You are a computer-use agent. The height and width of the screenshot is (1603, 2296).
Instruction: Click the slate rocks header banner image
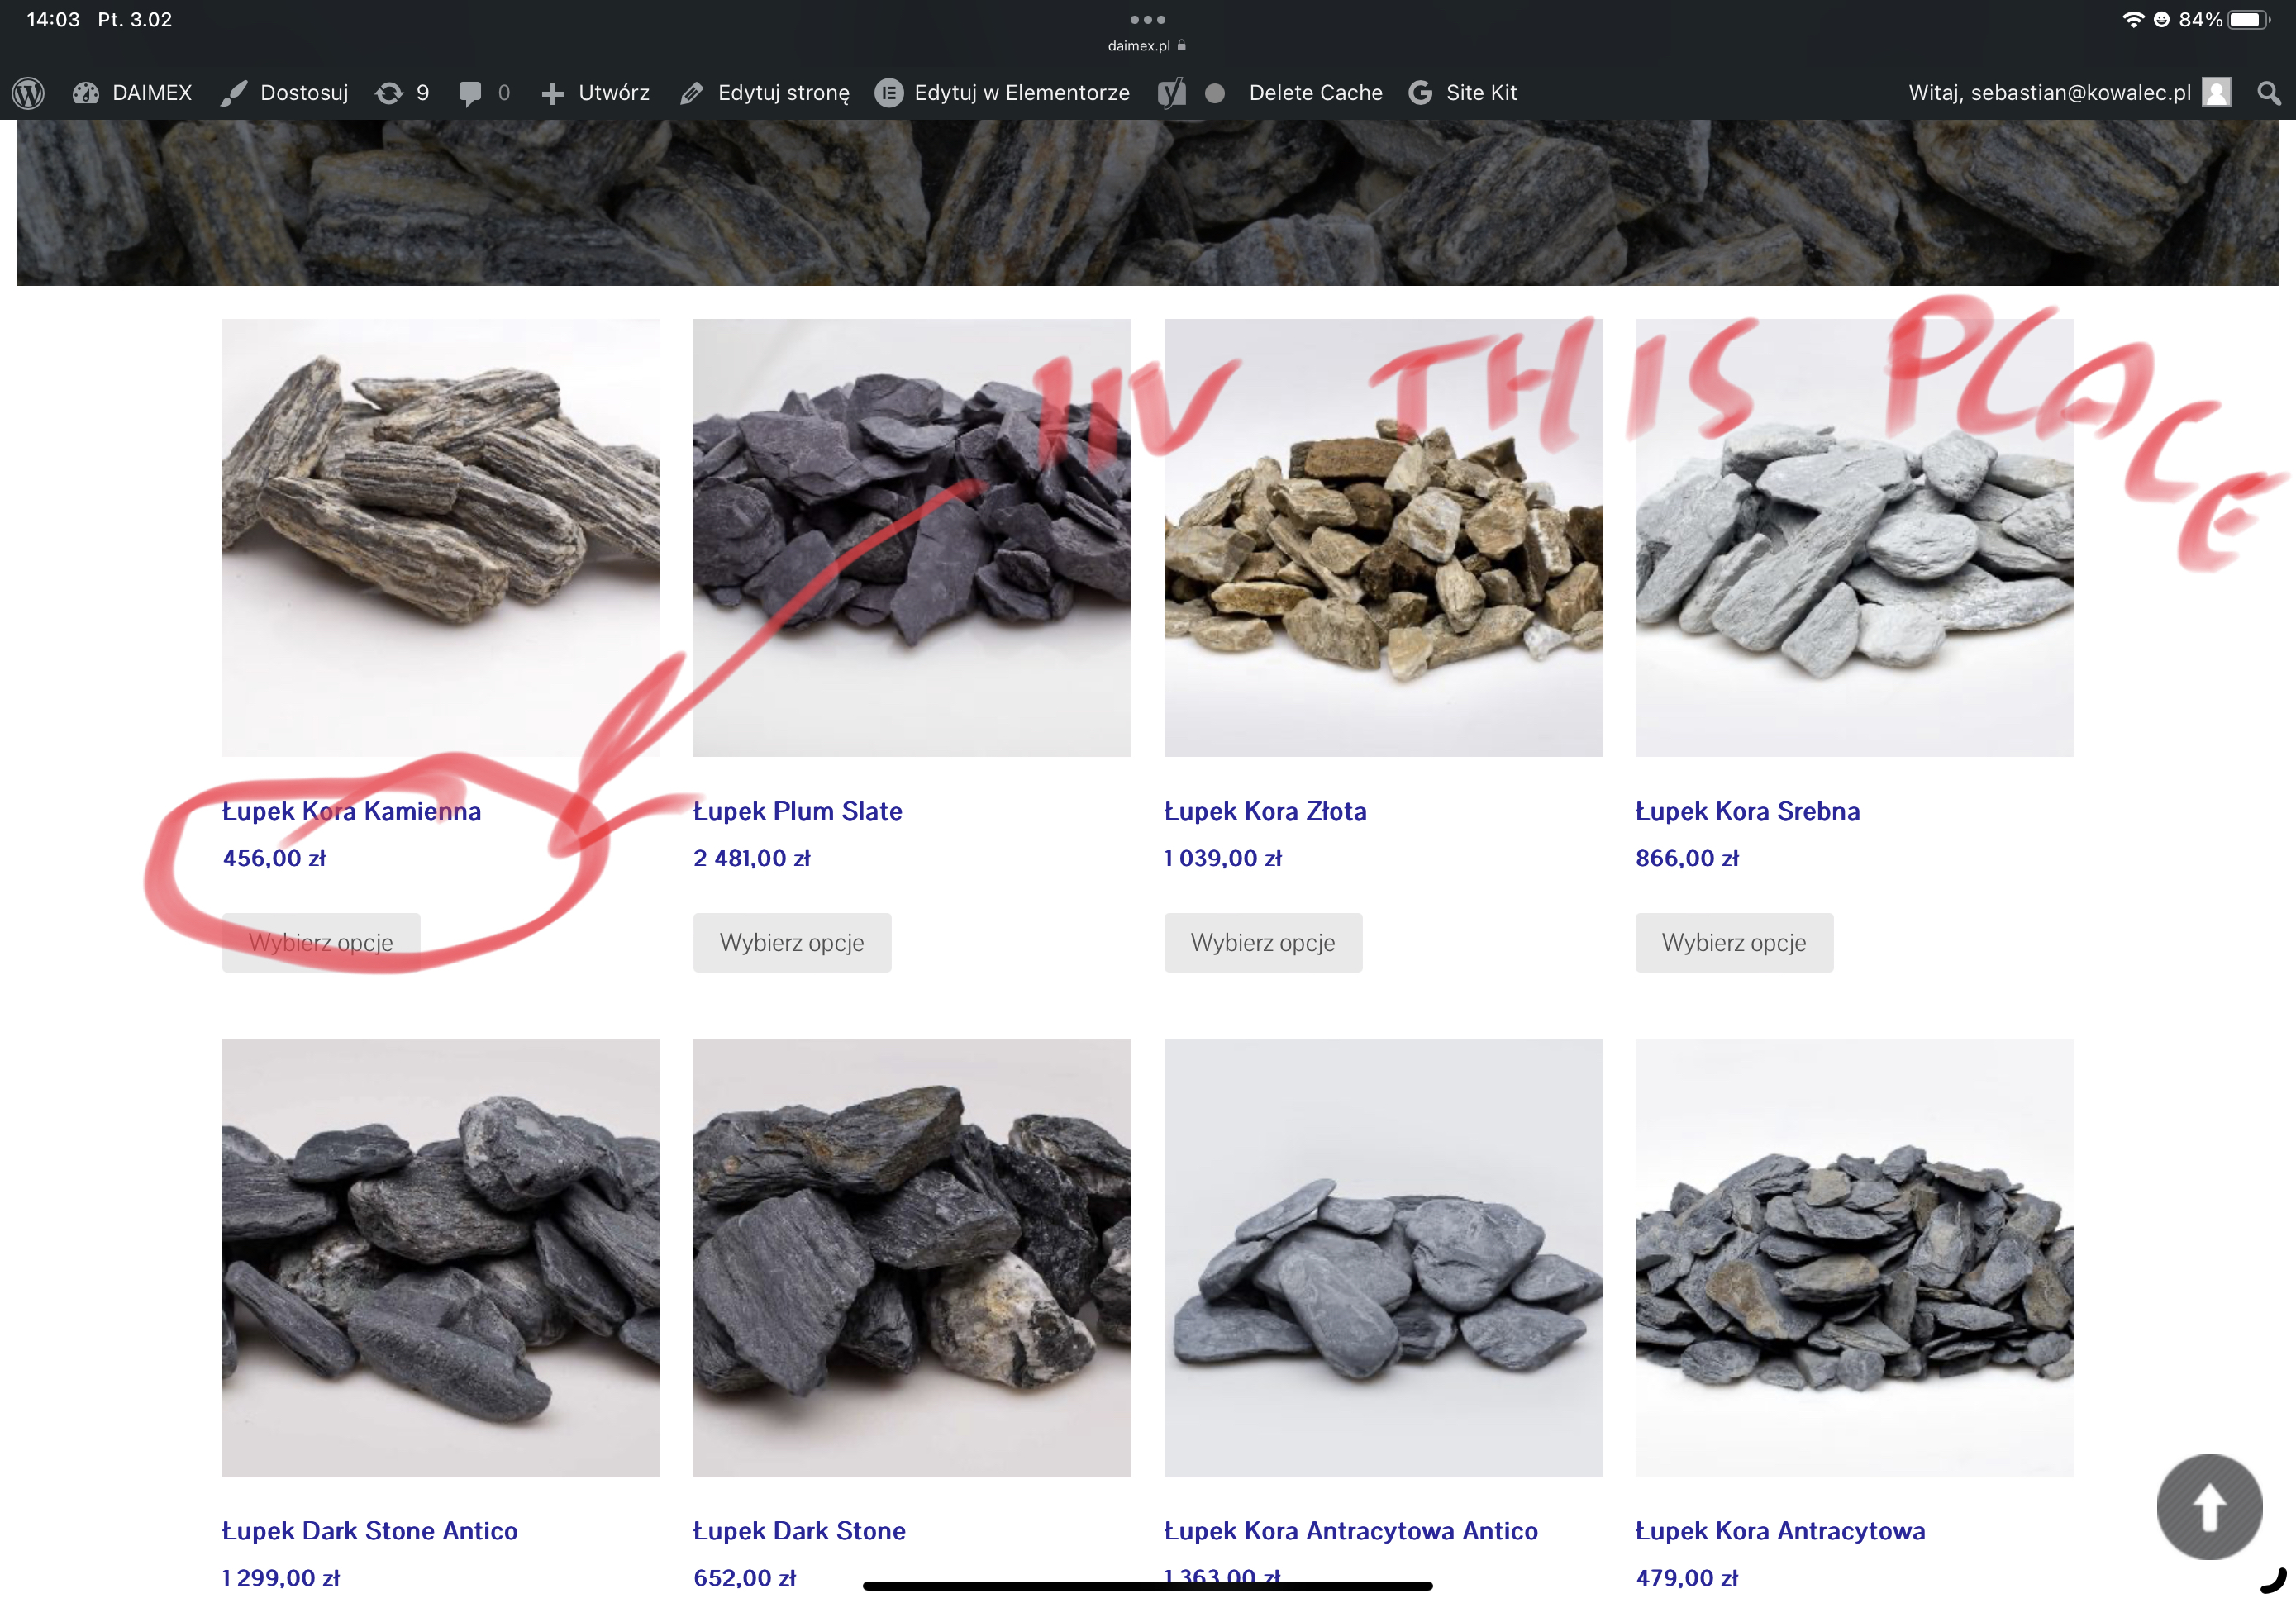coord(1147,203)
